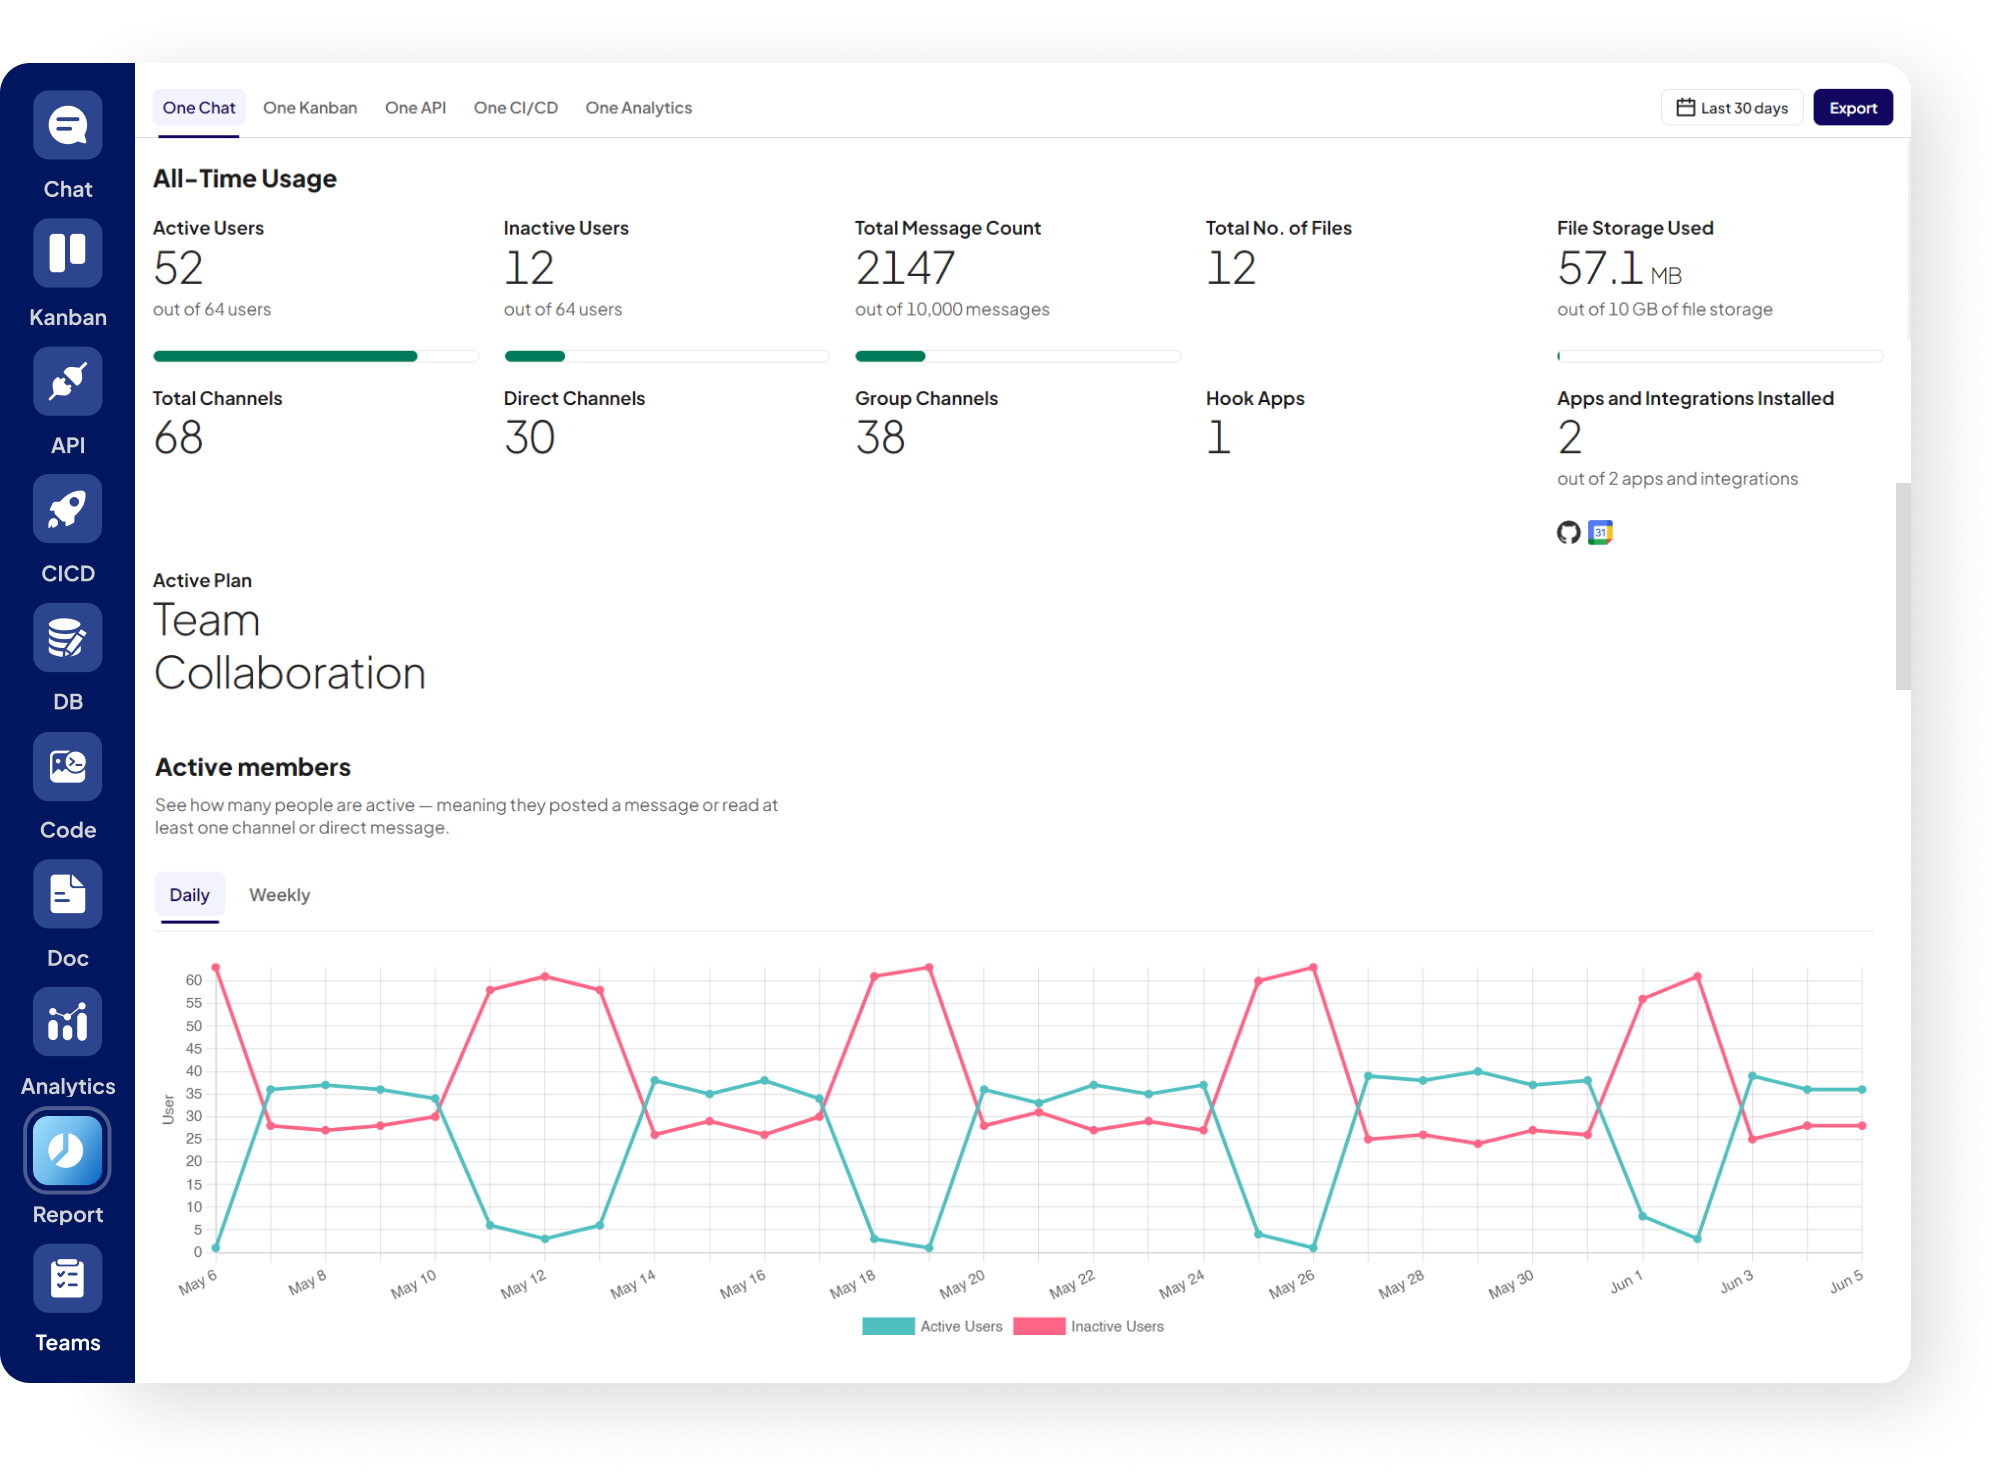
Task: Open the Doc document icon
Action: pos(67,895)
